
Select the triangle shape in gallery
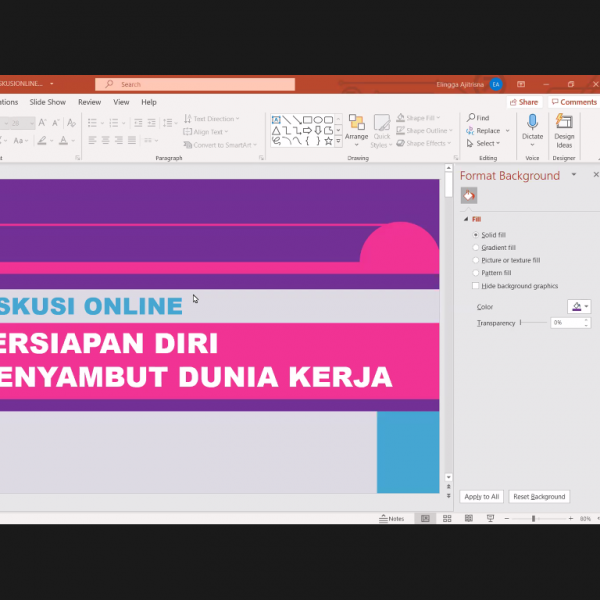pos(276,130)
